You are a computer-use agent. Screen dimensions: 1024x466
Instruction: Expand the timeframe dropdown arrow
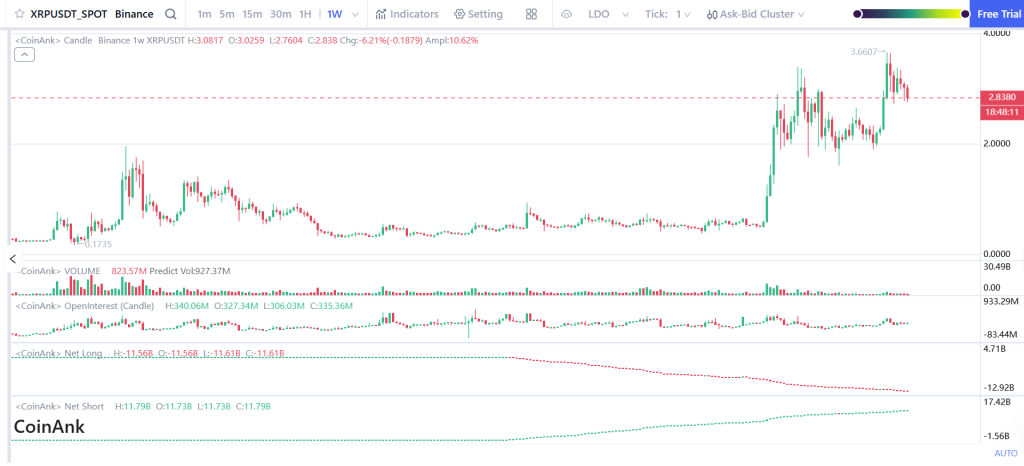(355, 14)
